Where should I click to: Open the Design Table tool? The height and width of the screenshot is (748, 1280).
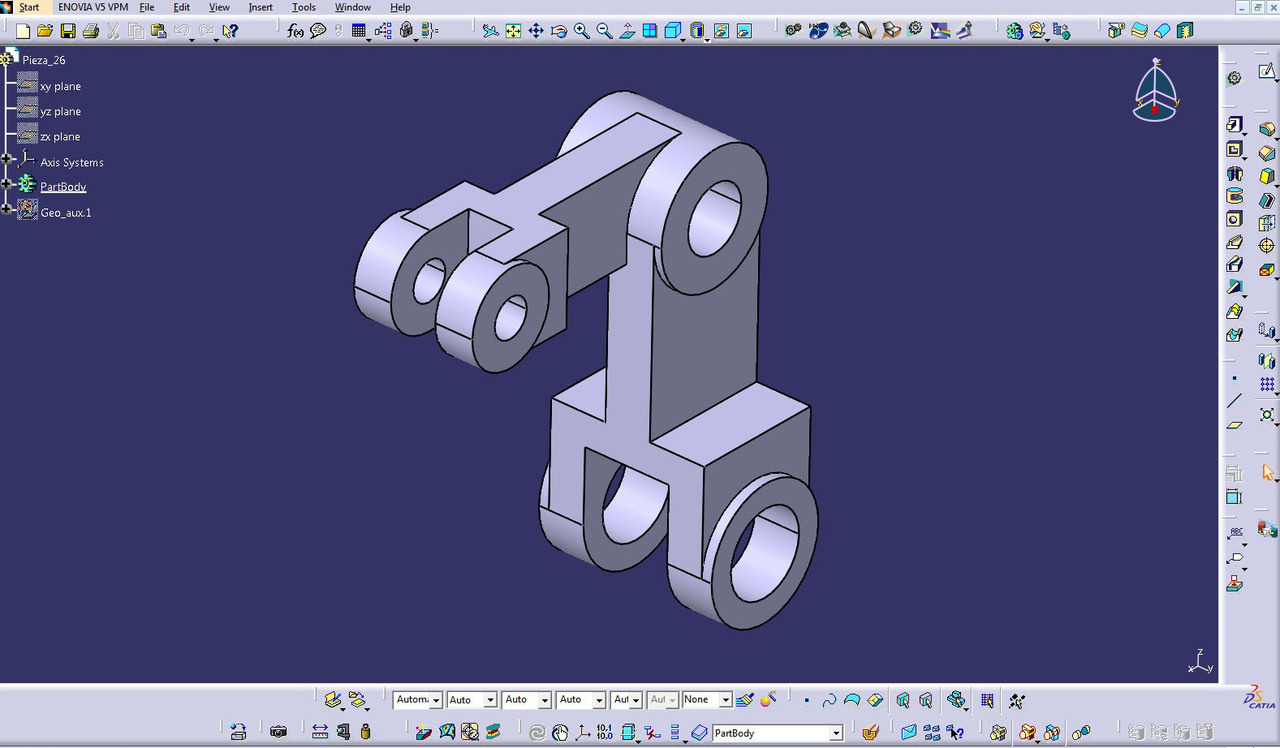(x=359, y=31)
